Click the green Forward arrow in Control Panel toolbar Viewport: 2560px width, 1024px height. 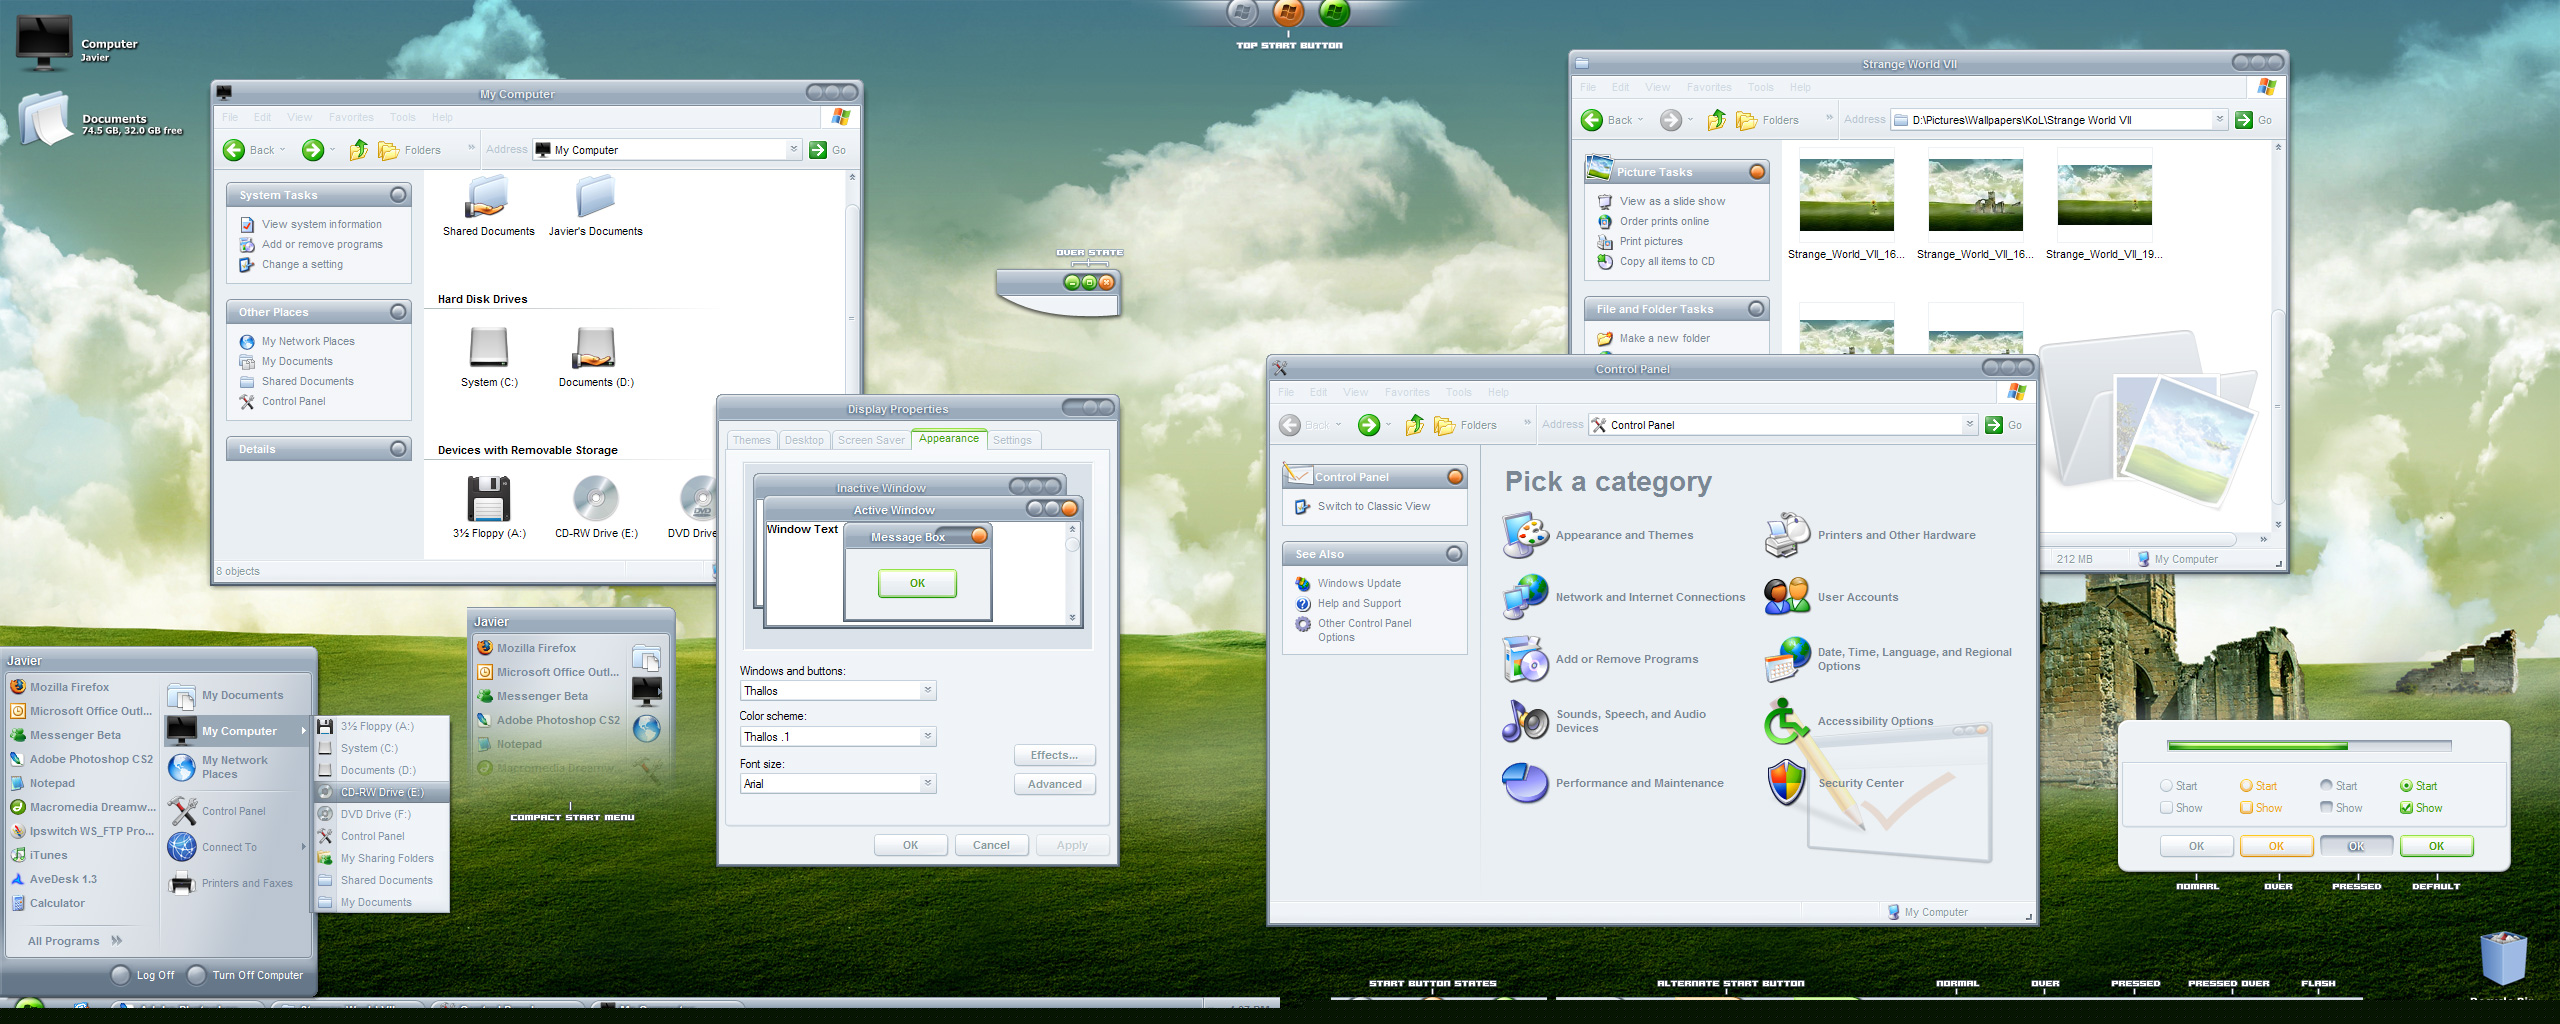[1369, 425]
